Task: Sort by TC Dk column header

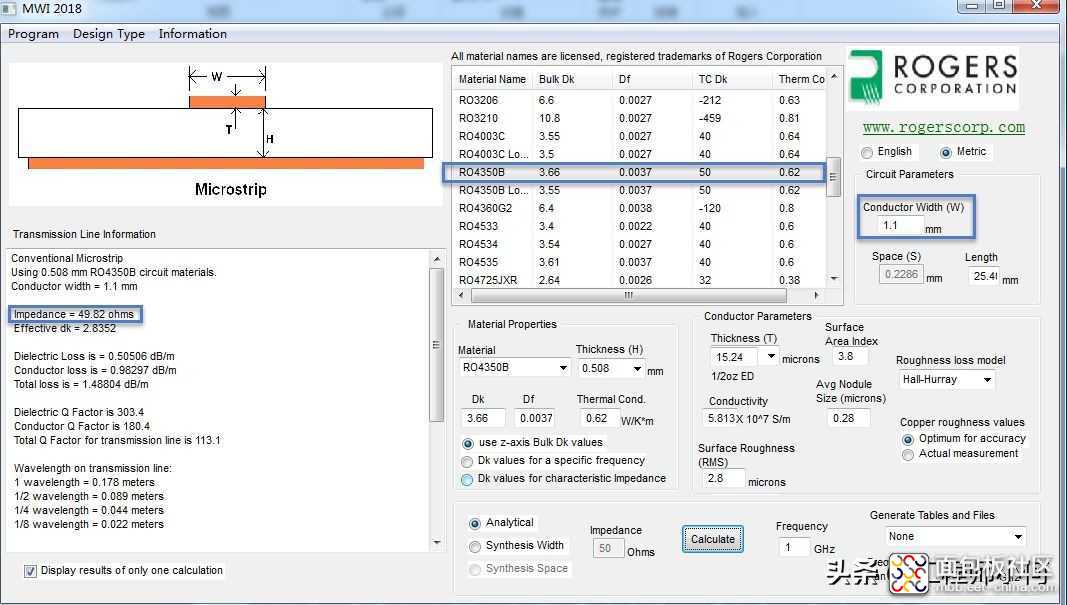Action: [732, 80]
